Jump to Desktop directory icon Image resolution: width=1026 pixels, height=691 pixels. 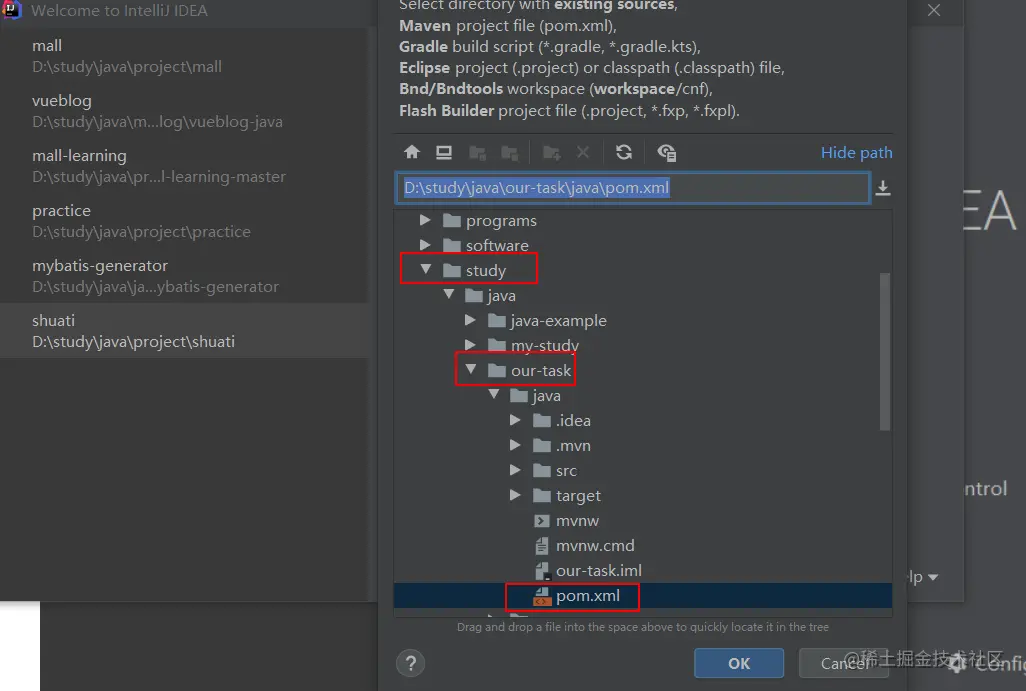pos(444,152)
